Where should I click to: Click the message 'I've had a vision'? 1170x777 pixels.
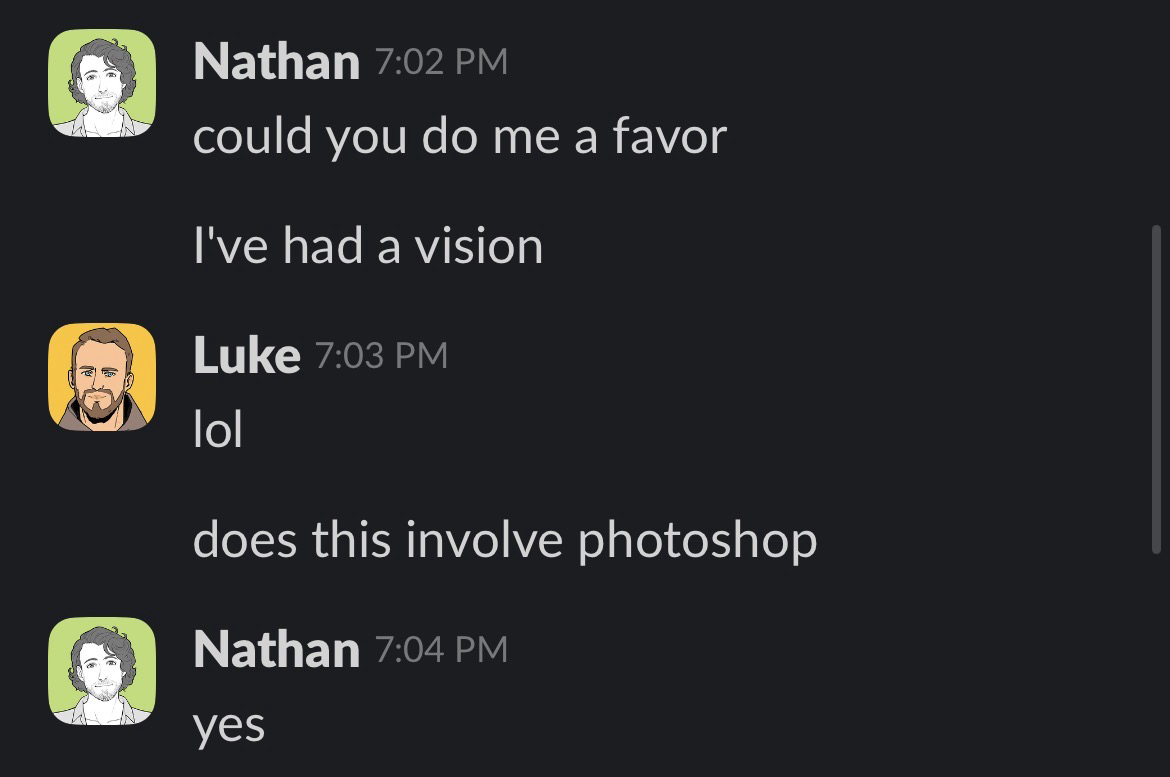(x=367, y=246)
